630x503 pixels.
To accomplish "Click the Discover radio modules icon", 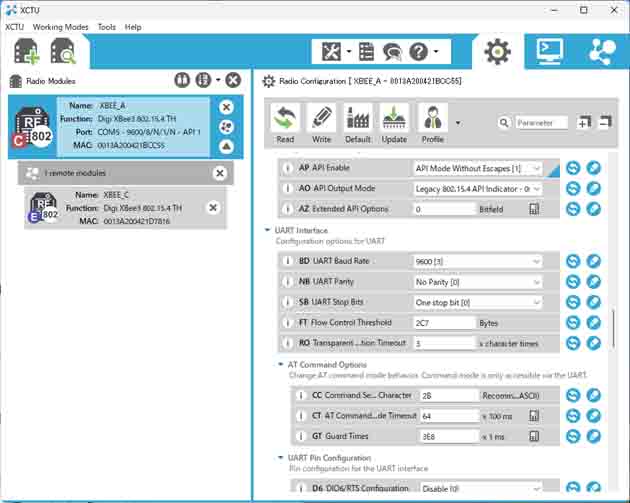I will tap(63, 51).
